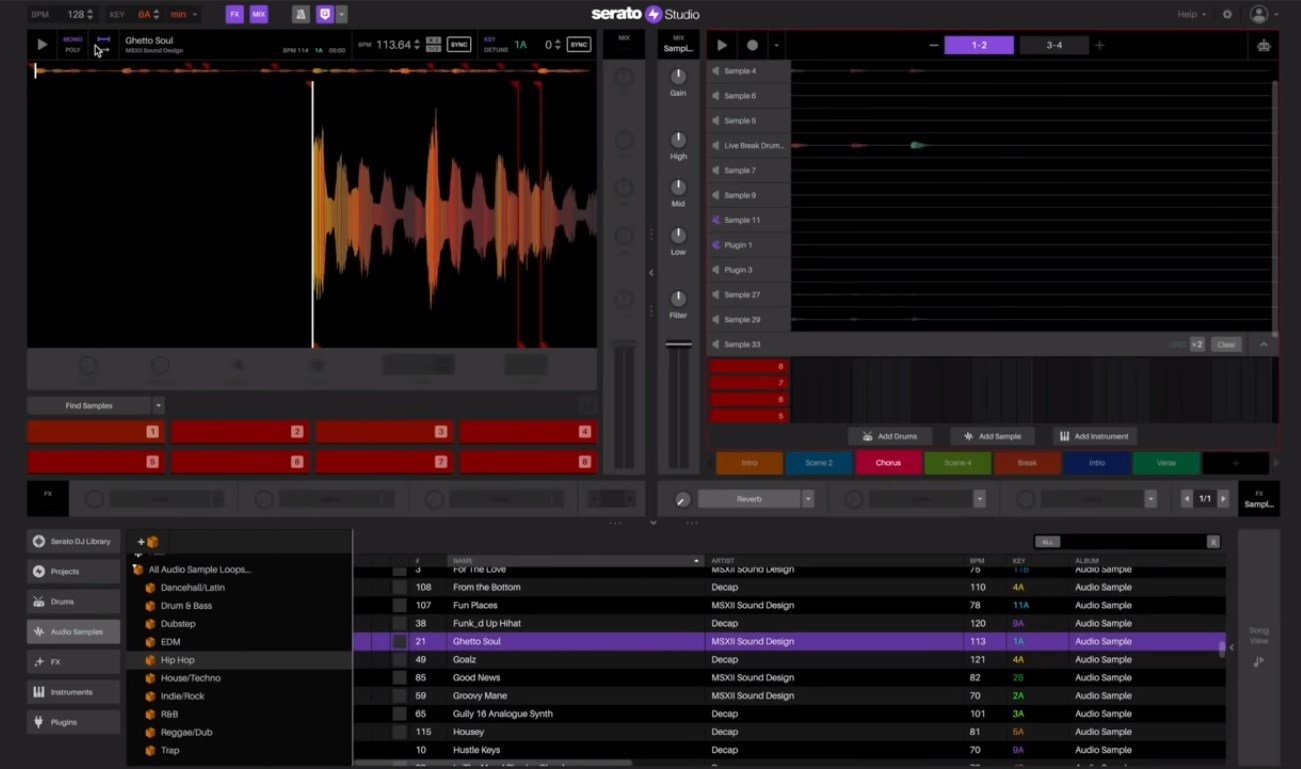Click the minus to remove bars

point(933,45)
